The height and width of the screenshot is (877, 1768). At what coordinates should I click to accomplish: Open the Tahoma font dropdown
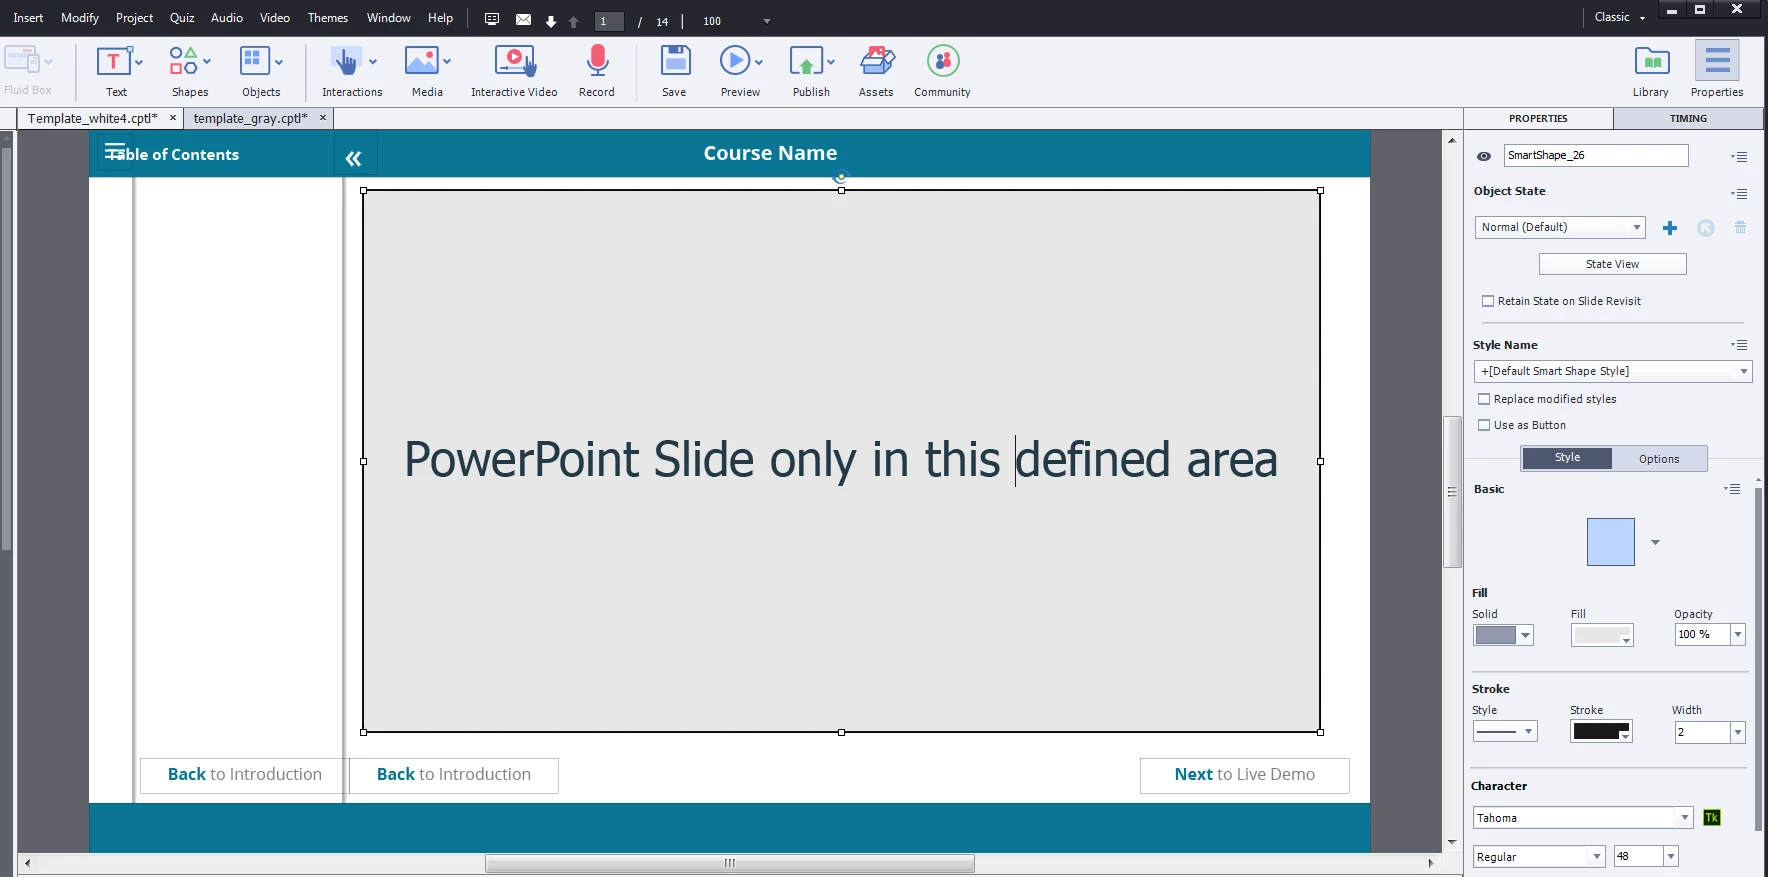click(1583, 818)
